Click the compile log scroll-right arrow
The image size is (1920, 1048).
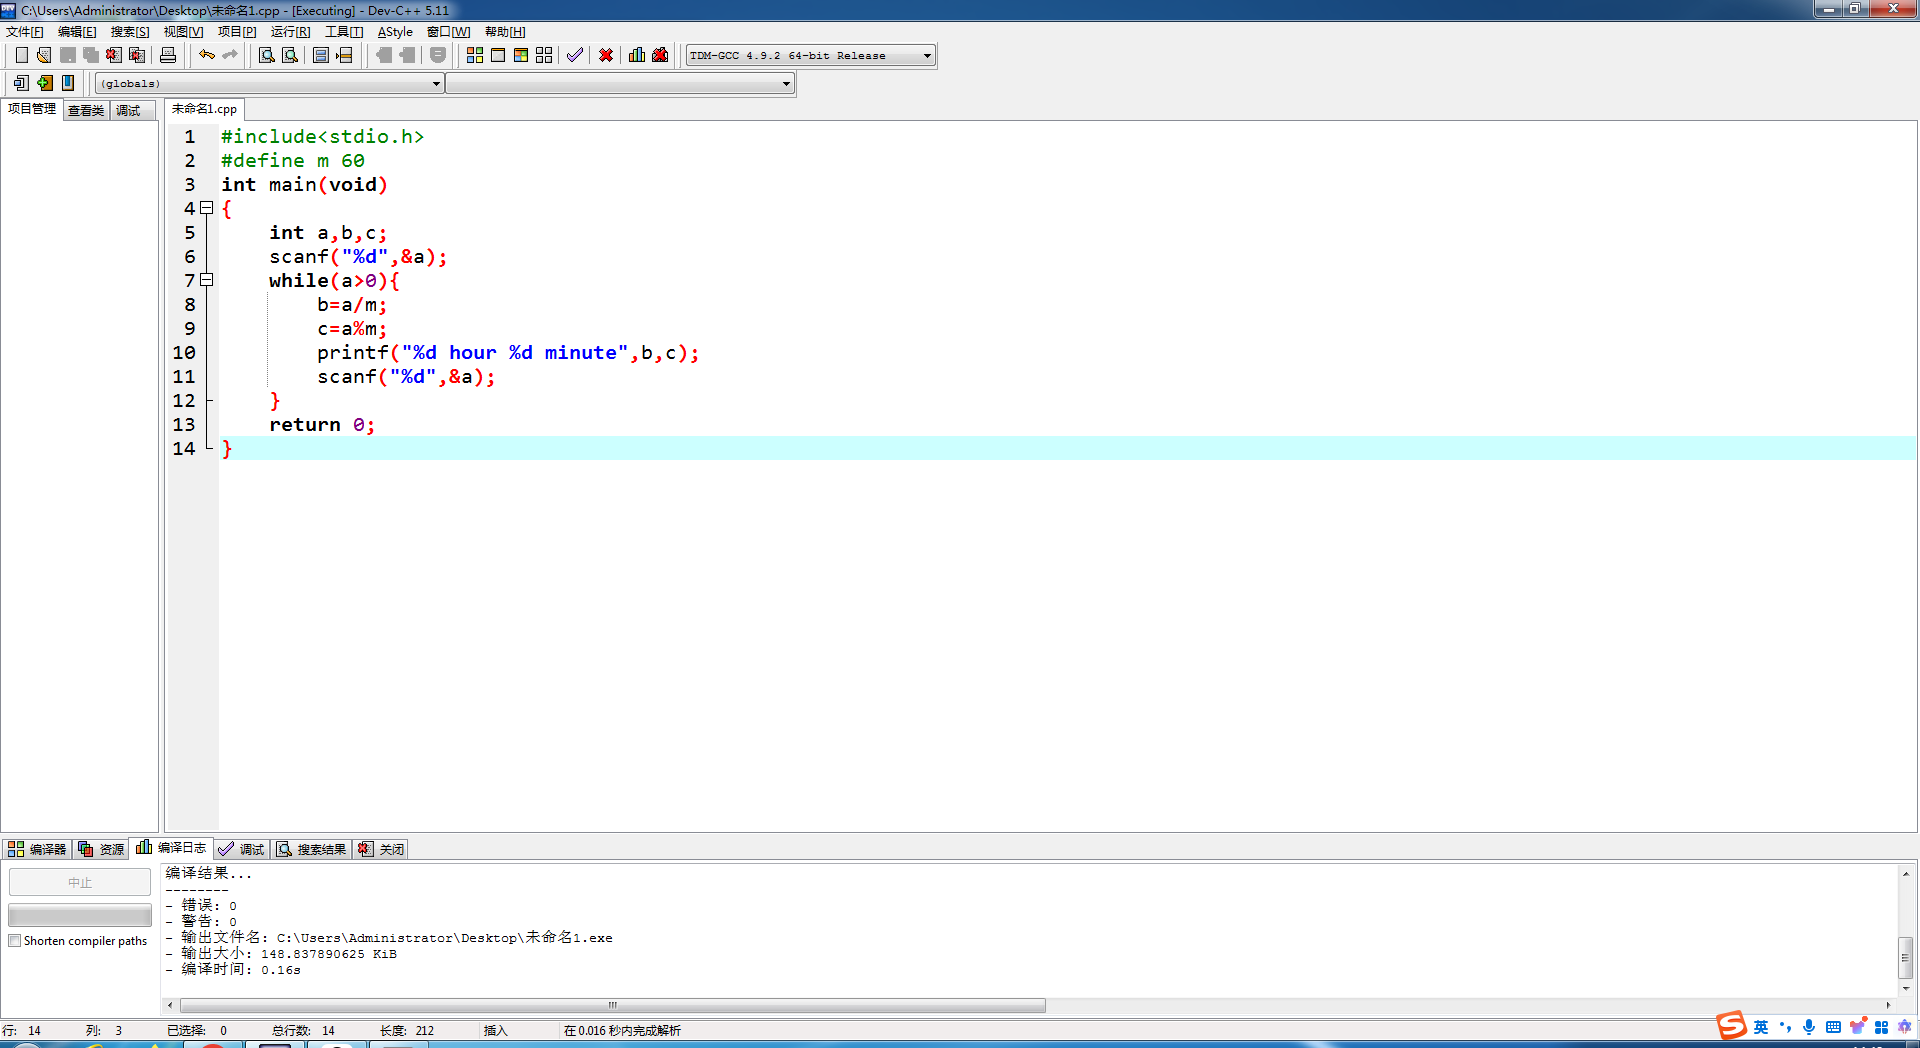tap(1888, 1005)
